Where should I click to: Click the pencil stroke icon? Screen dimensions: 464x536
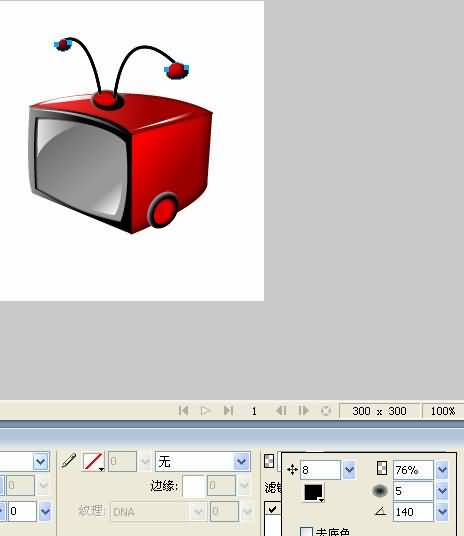[69, 461]
